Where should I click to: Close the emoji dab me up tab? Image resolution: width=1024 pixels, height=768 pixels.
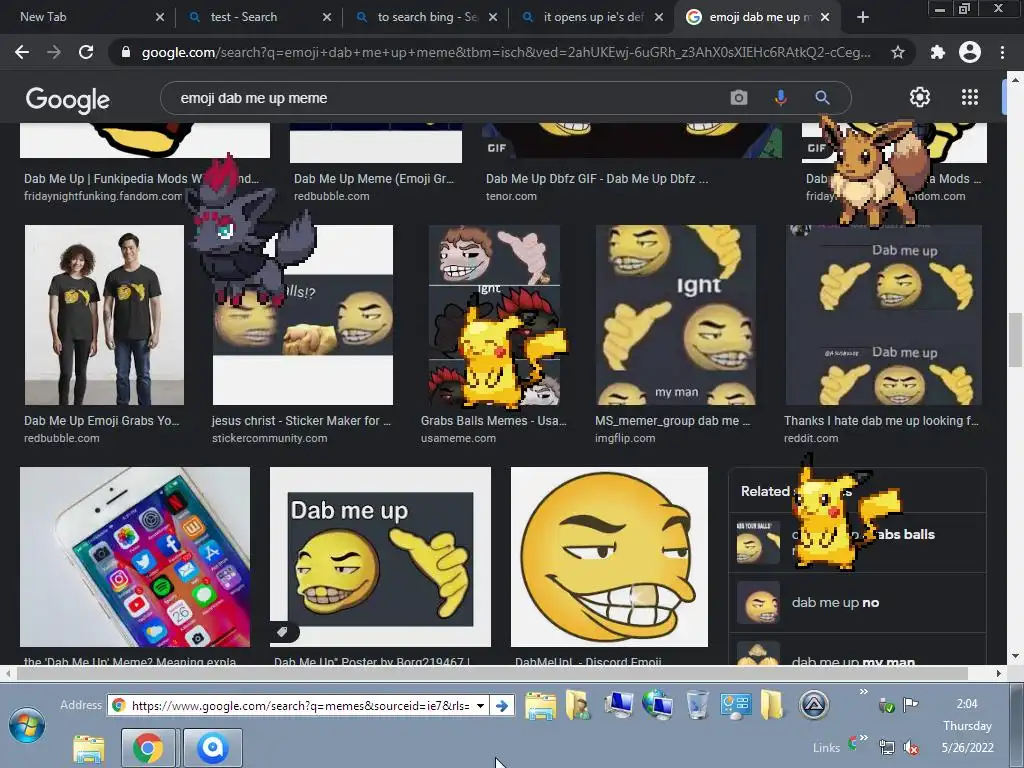click(x=825, y=17)
